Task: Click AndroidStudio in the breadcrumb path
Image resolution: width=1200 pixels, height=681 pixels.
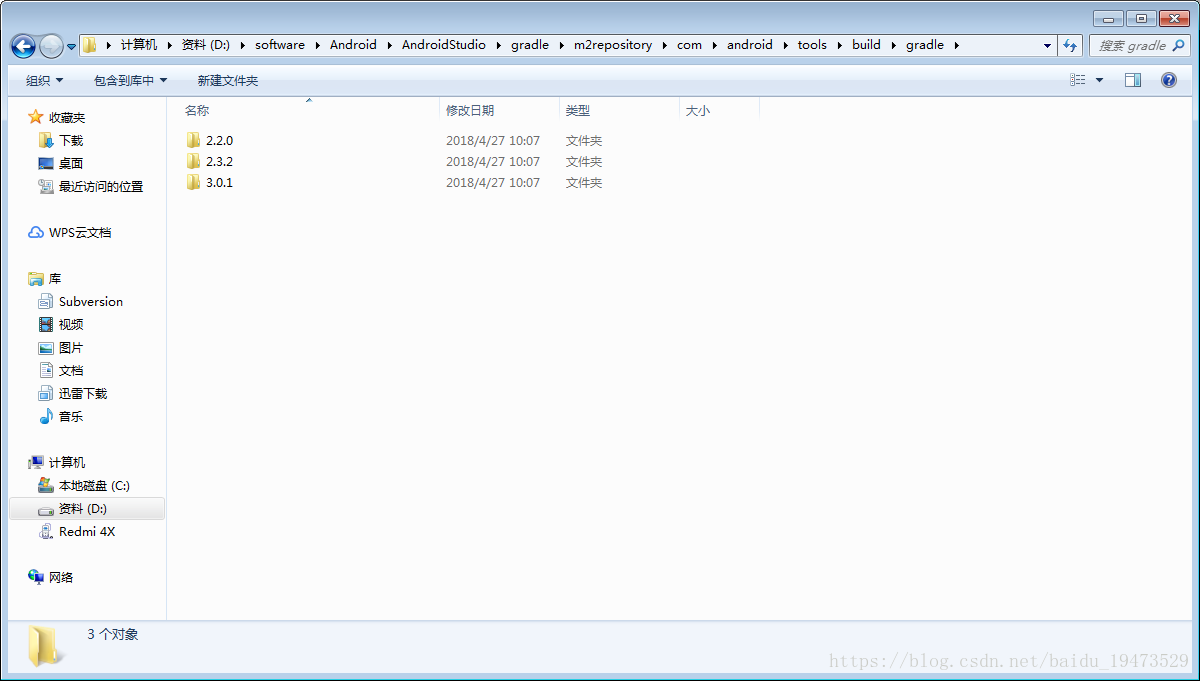Action: 443,45
